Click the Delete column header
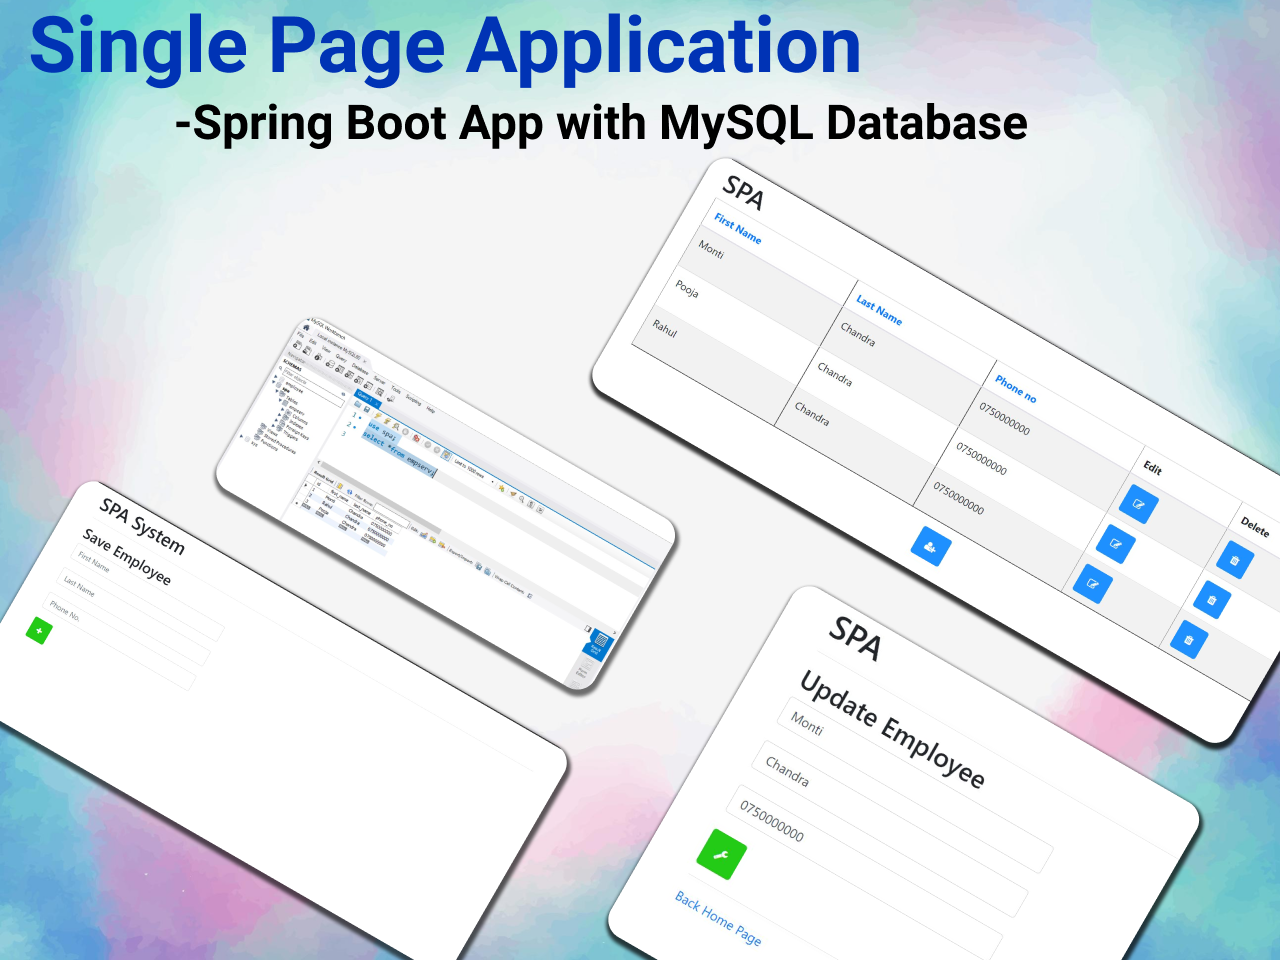The height and width of the screenshot is (960, 1280). pyautogui.click(x=1255, y=527)
